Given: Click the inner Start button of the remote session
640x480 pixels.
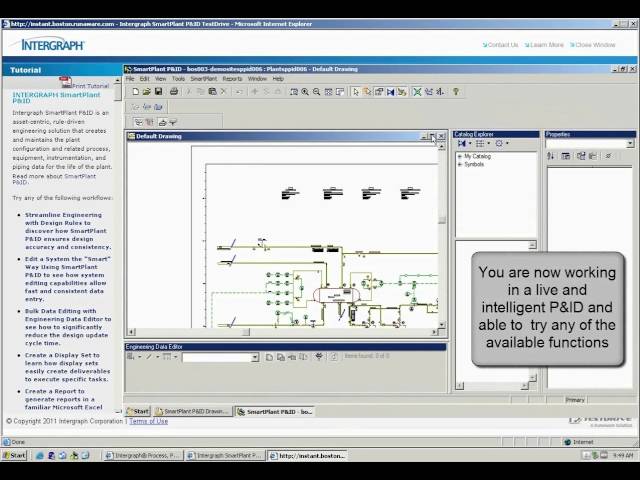Looking at the screenshot, I should 138,411.
